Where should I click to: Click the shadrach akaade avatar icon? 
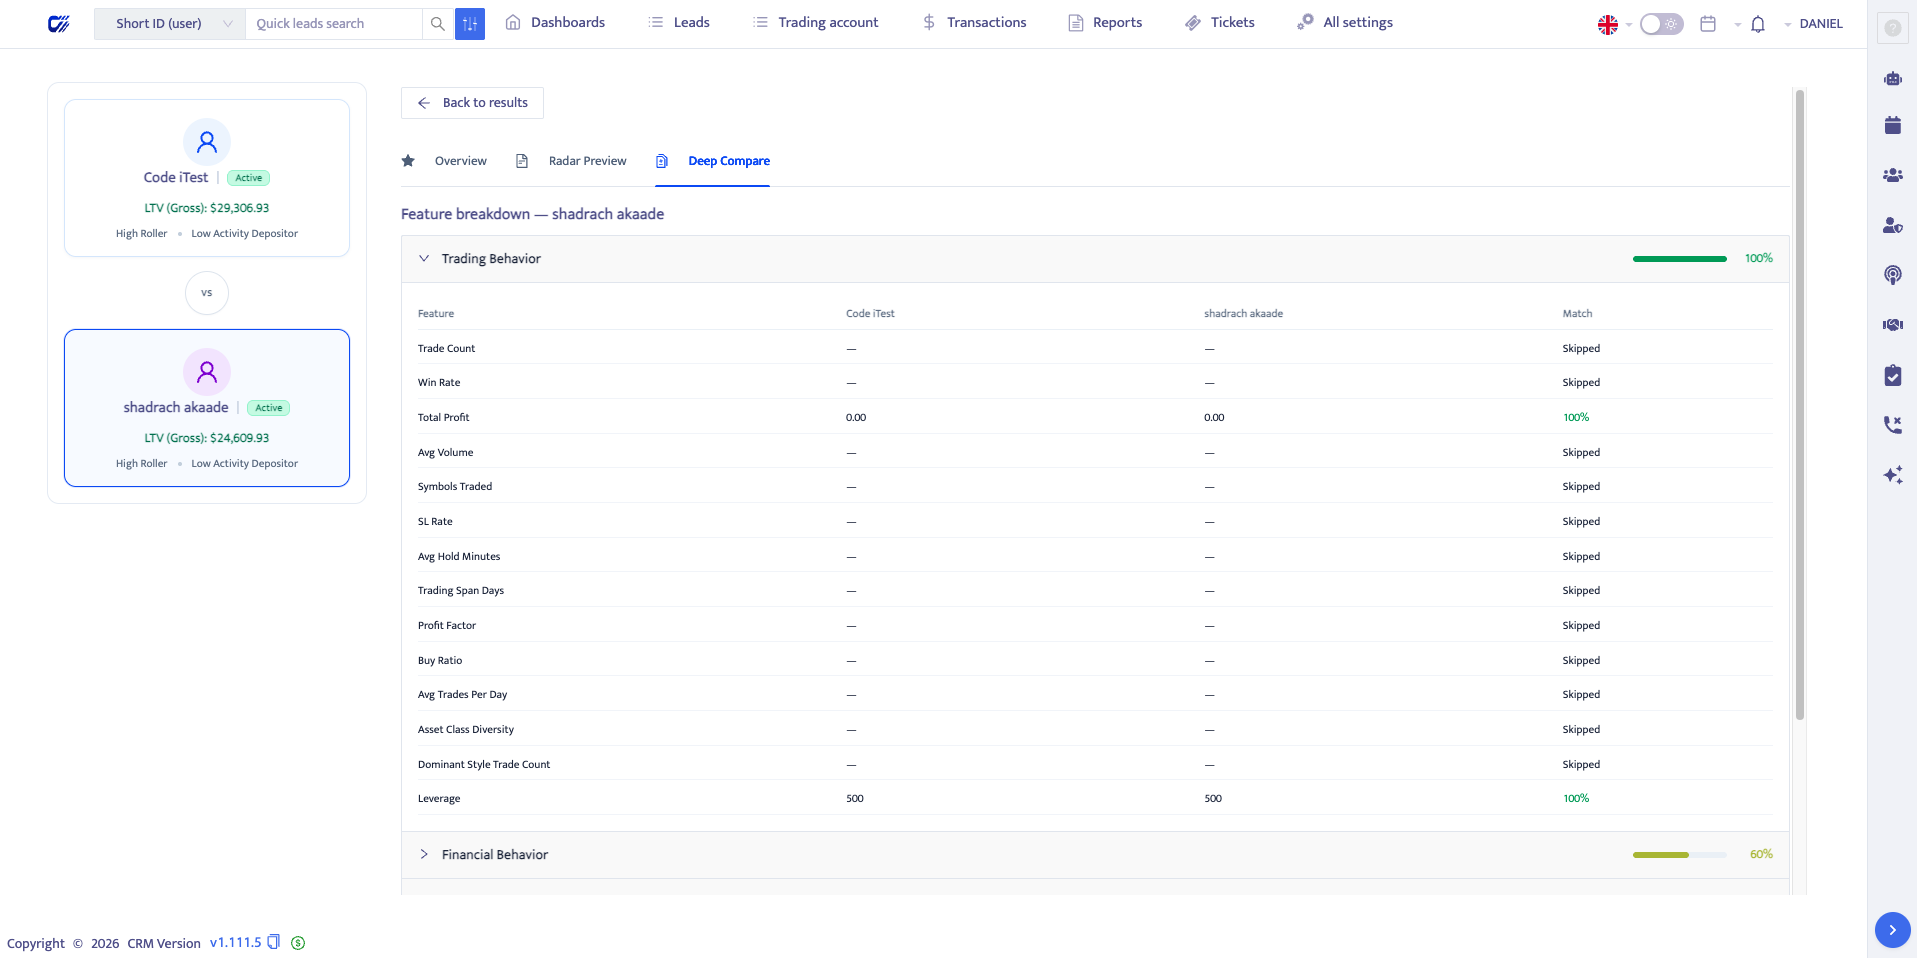[207, 372]
